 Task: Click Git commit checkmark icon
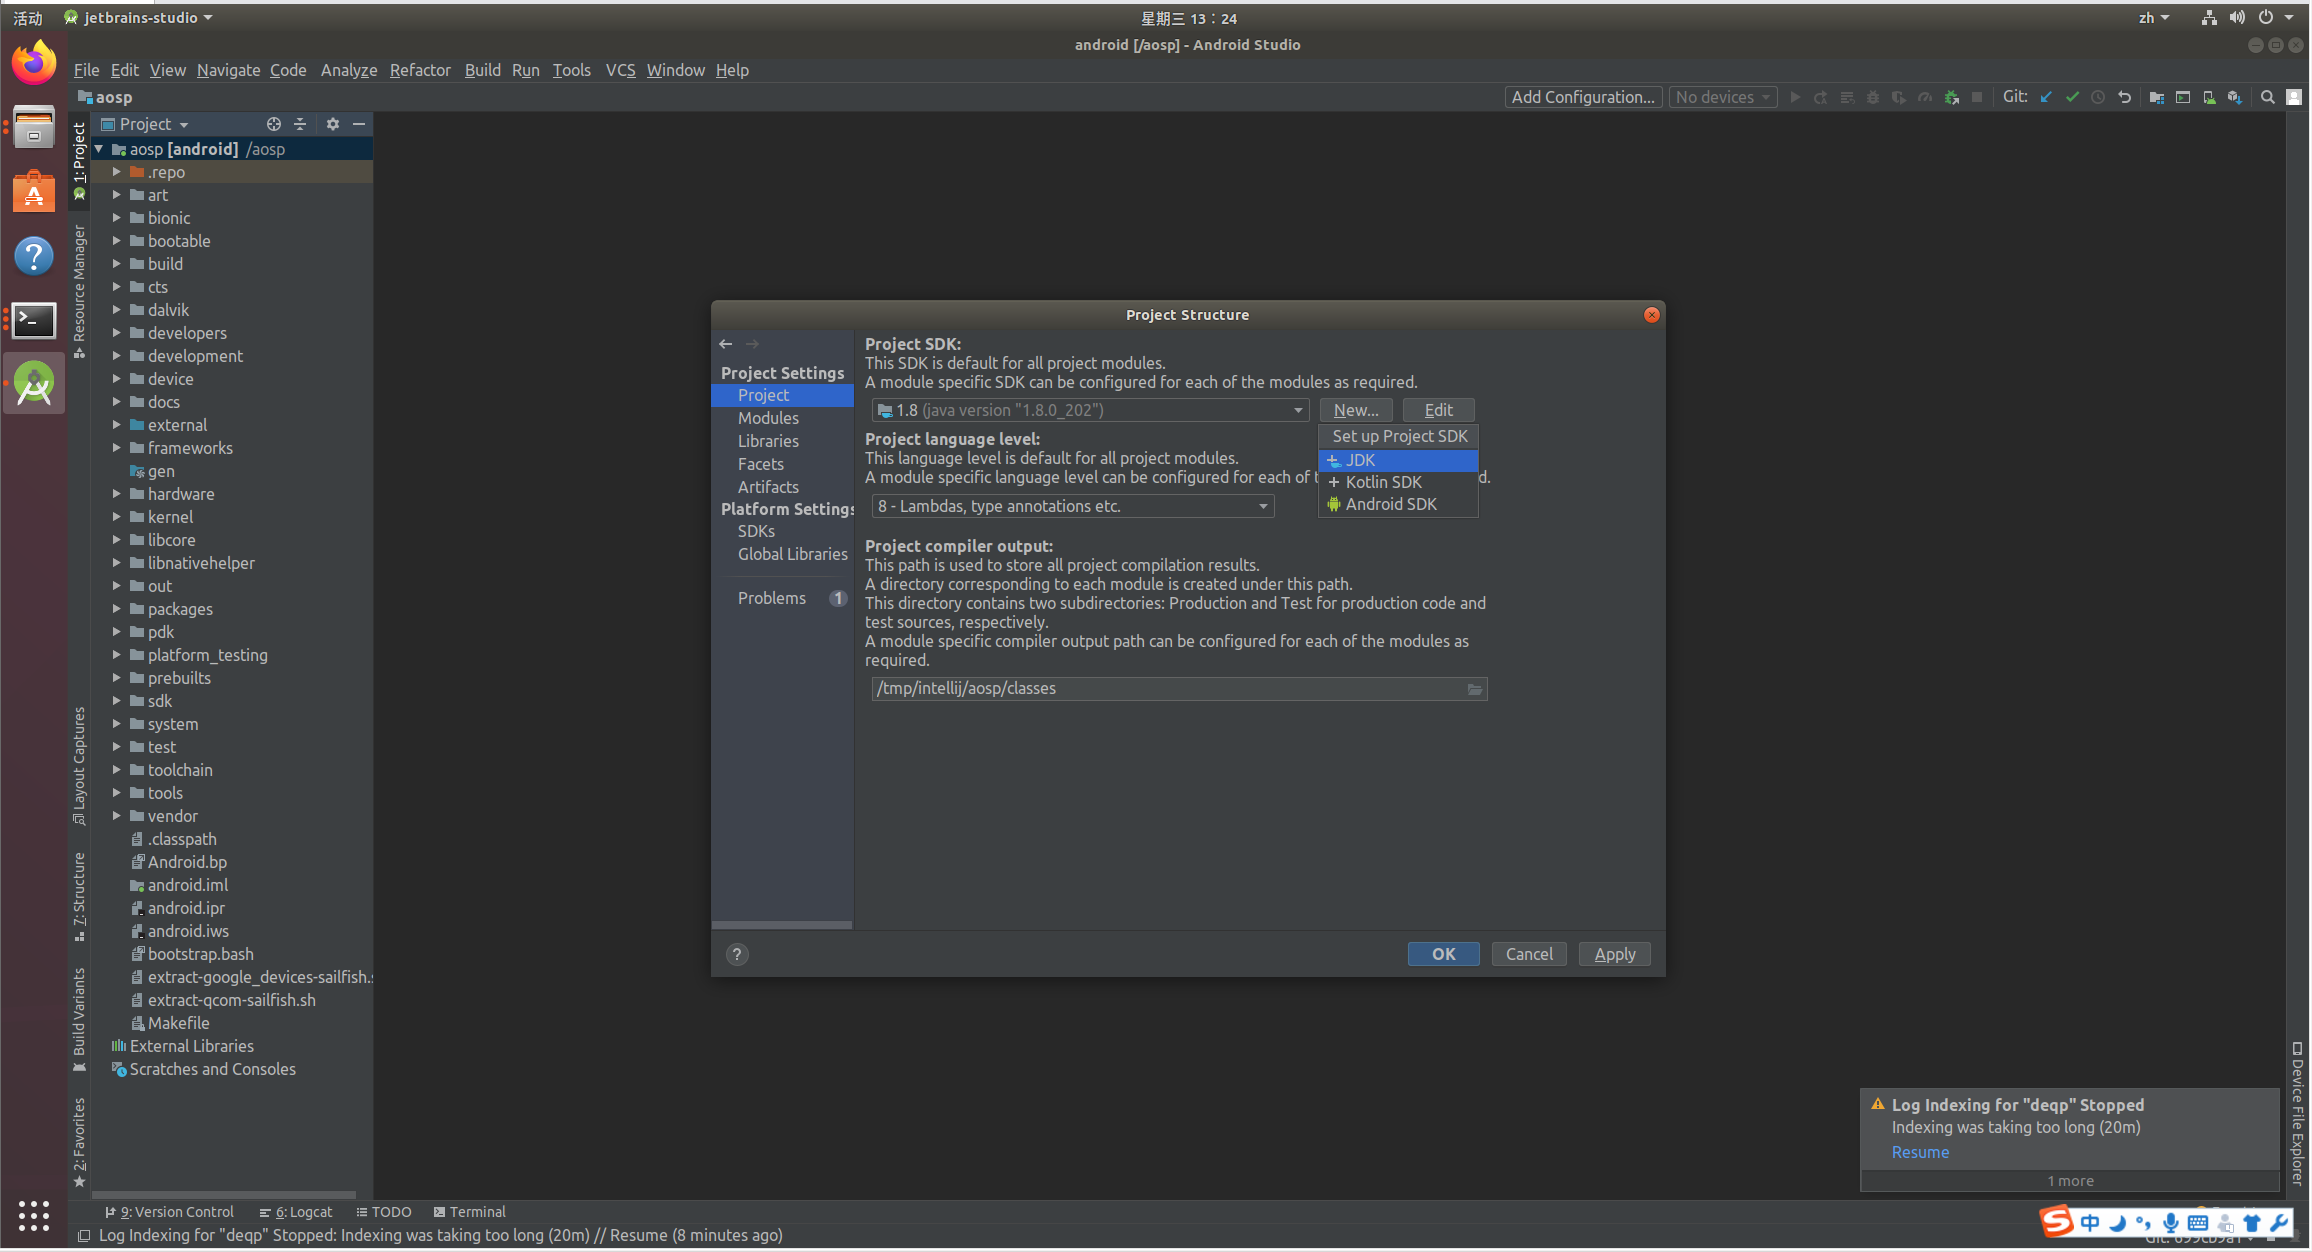click(x=2072, y=97)
